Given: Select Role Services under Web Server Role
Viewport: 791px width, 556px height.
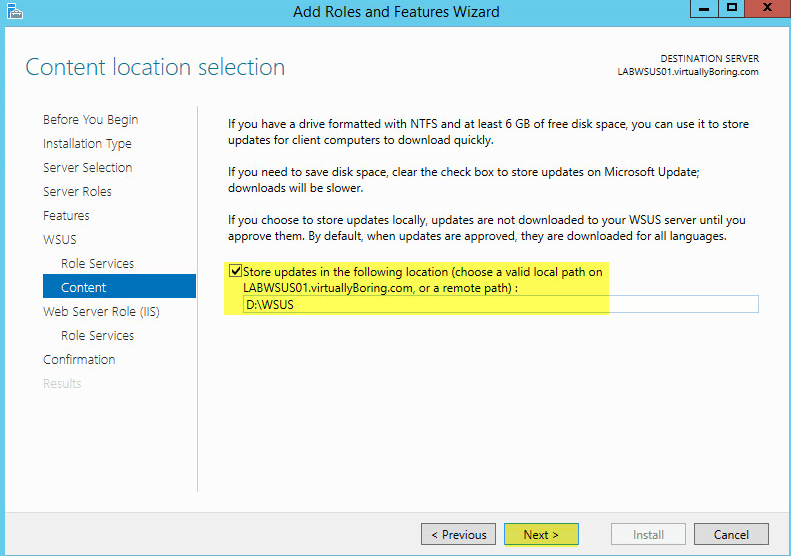Looking at the screenshot, I should point(97,336).
